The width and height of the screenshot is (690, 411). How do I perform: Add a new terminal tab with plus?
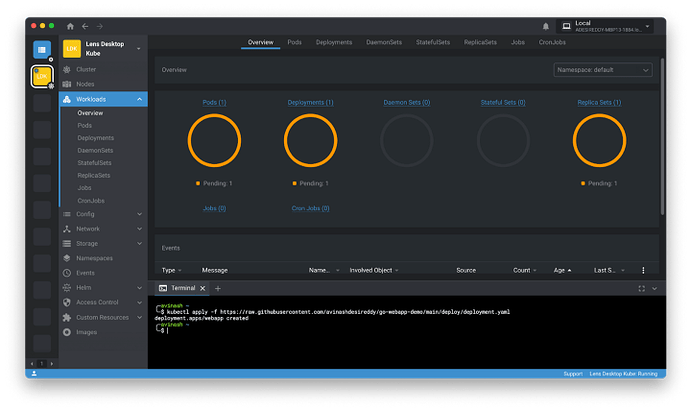click(218, 288)
